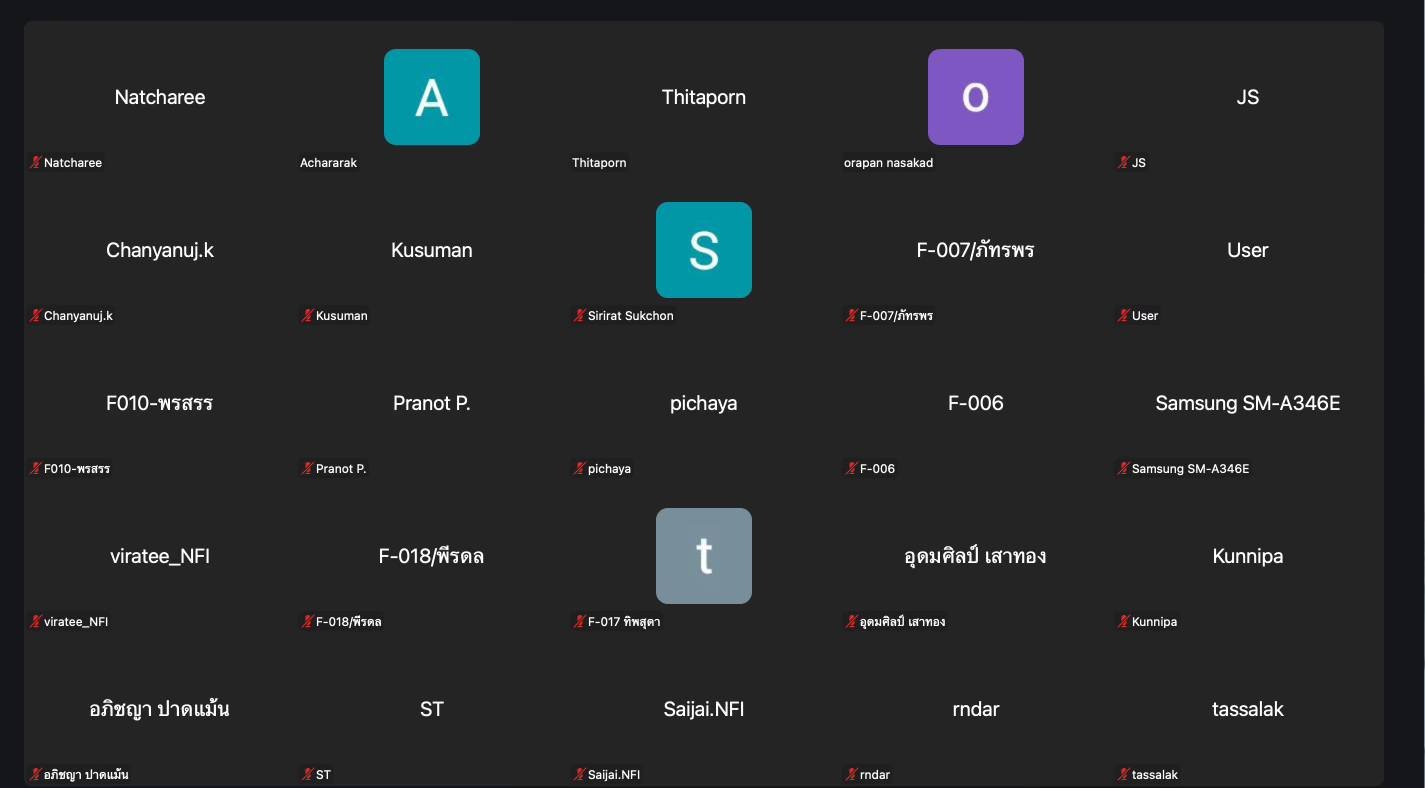Viewport: 1425px width, 788px height.
Task: Select Achararak's teal "A" avatar
Action: point(432,97)
